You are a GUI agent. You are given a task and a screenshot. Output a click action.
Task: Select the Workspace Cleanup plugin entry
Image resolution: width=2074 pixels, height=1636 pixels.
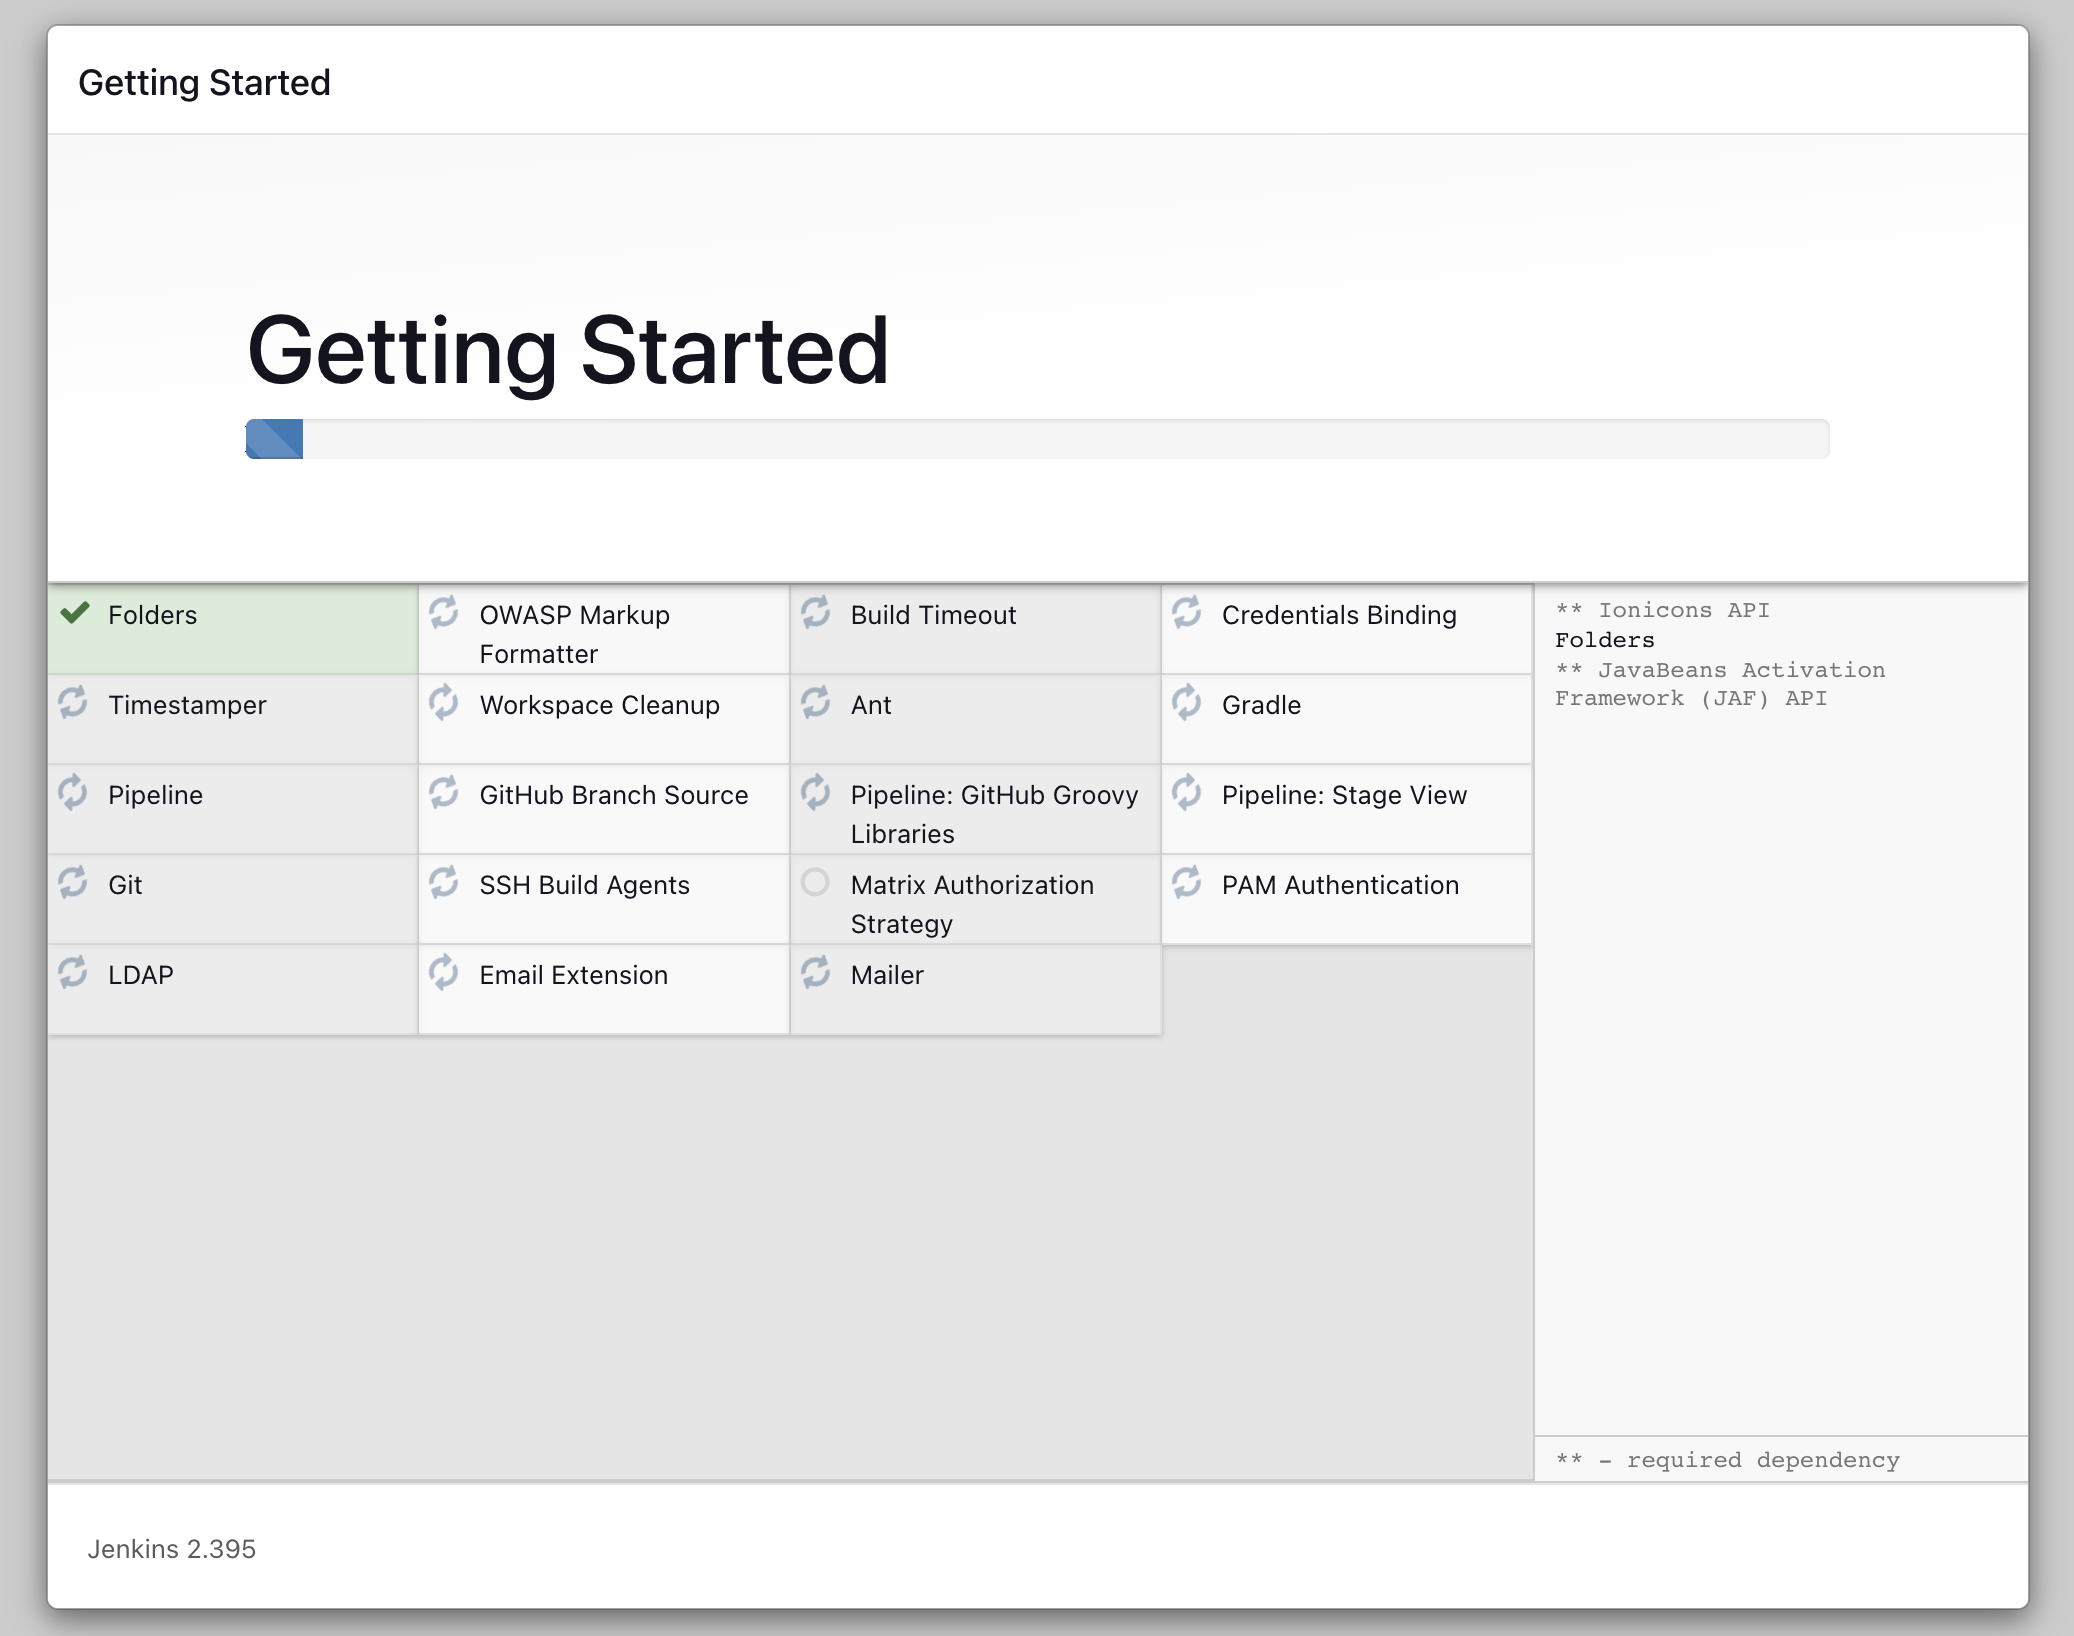pos(599,705)
